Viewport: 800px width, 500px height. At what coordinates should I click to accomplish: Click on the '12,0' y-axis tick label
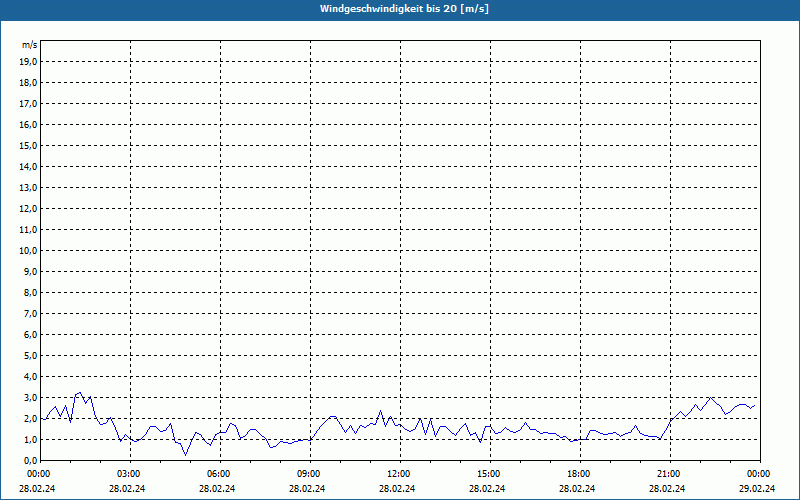30,209
